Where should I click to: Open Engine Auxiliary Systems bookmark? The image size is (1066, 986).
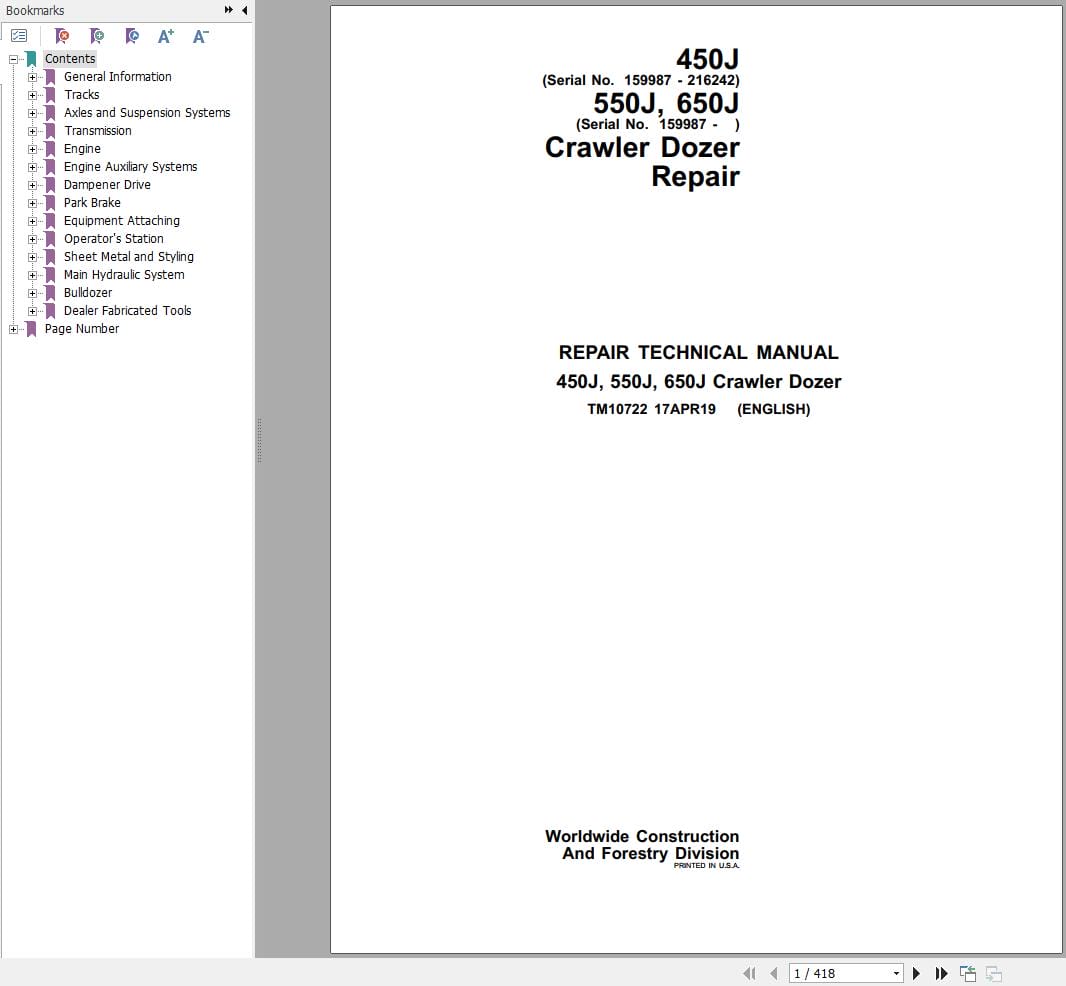pos(131,167)
